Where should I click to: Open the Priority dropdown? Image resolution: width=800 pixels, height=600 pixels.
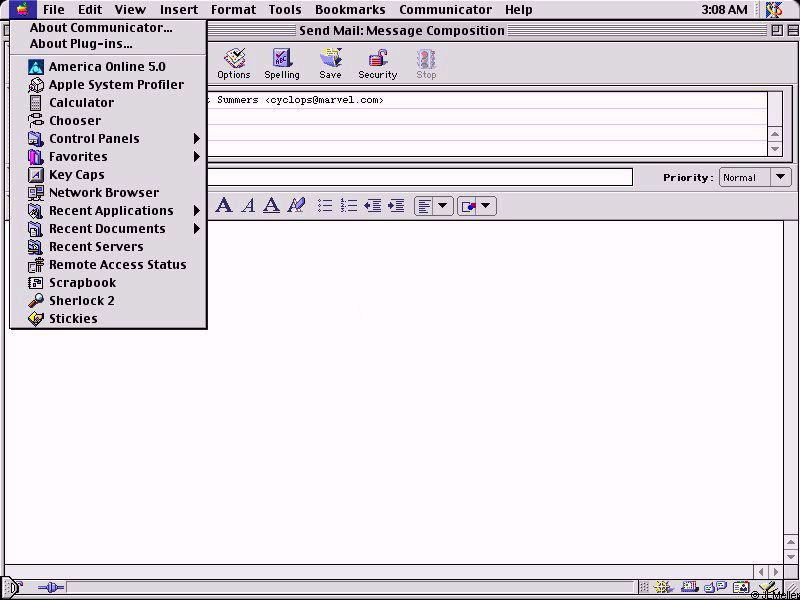click(755, 178)
